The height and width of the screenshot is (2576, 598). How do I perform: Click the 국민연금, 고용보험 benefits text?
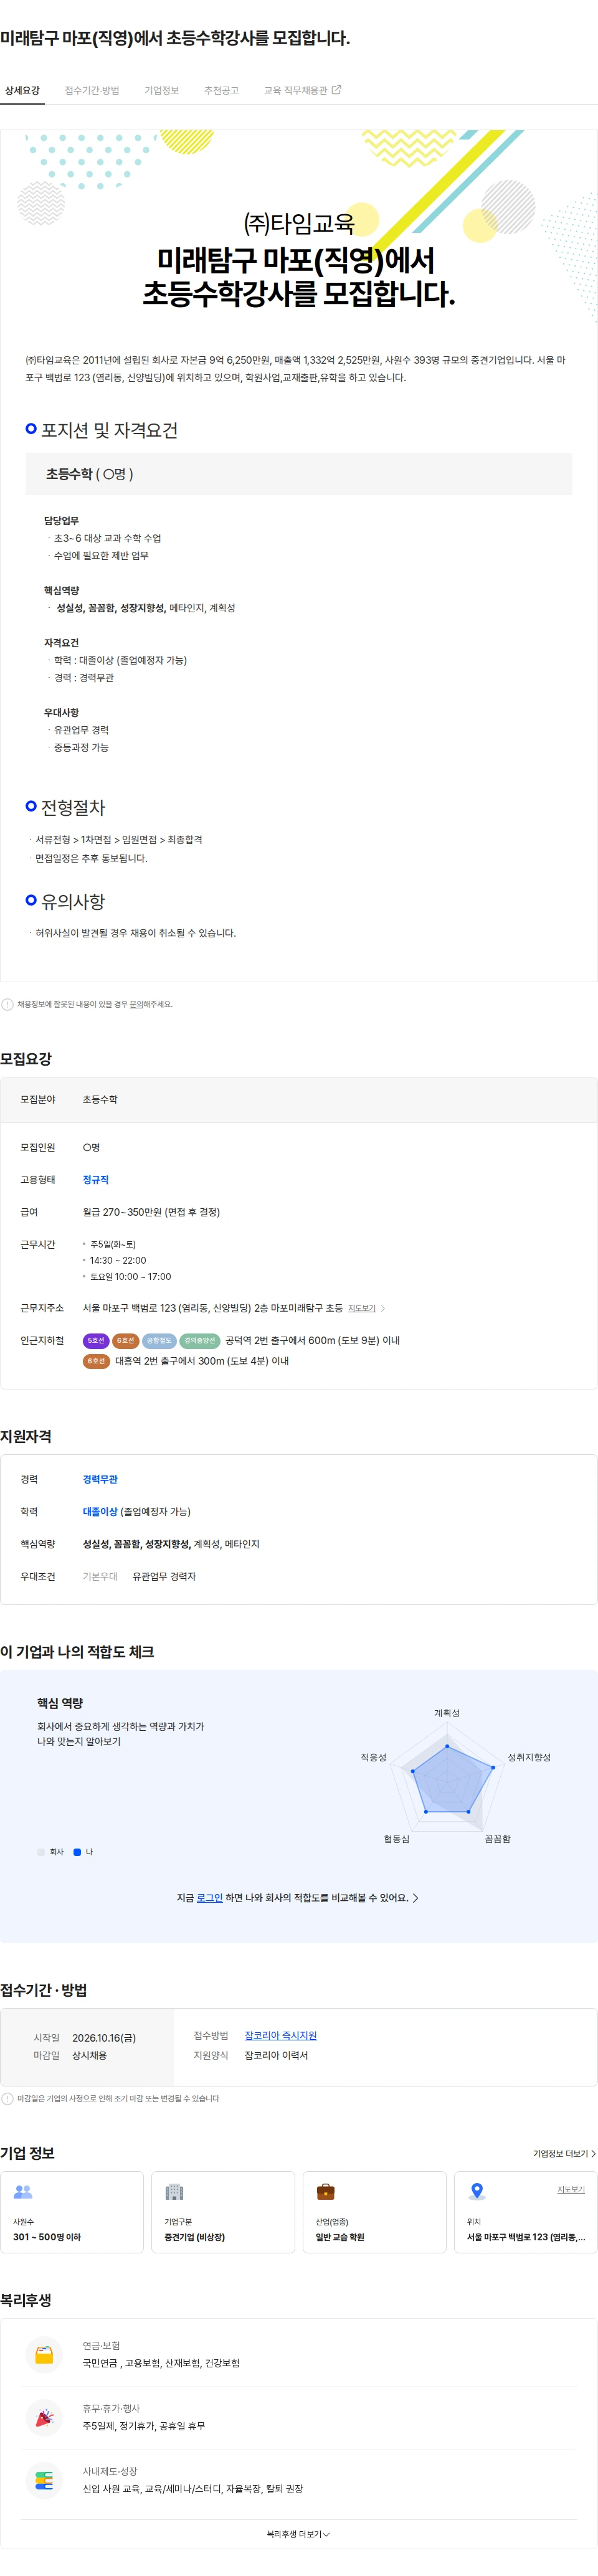pos(161,2363)
